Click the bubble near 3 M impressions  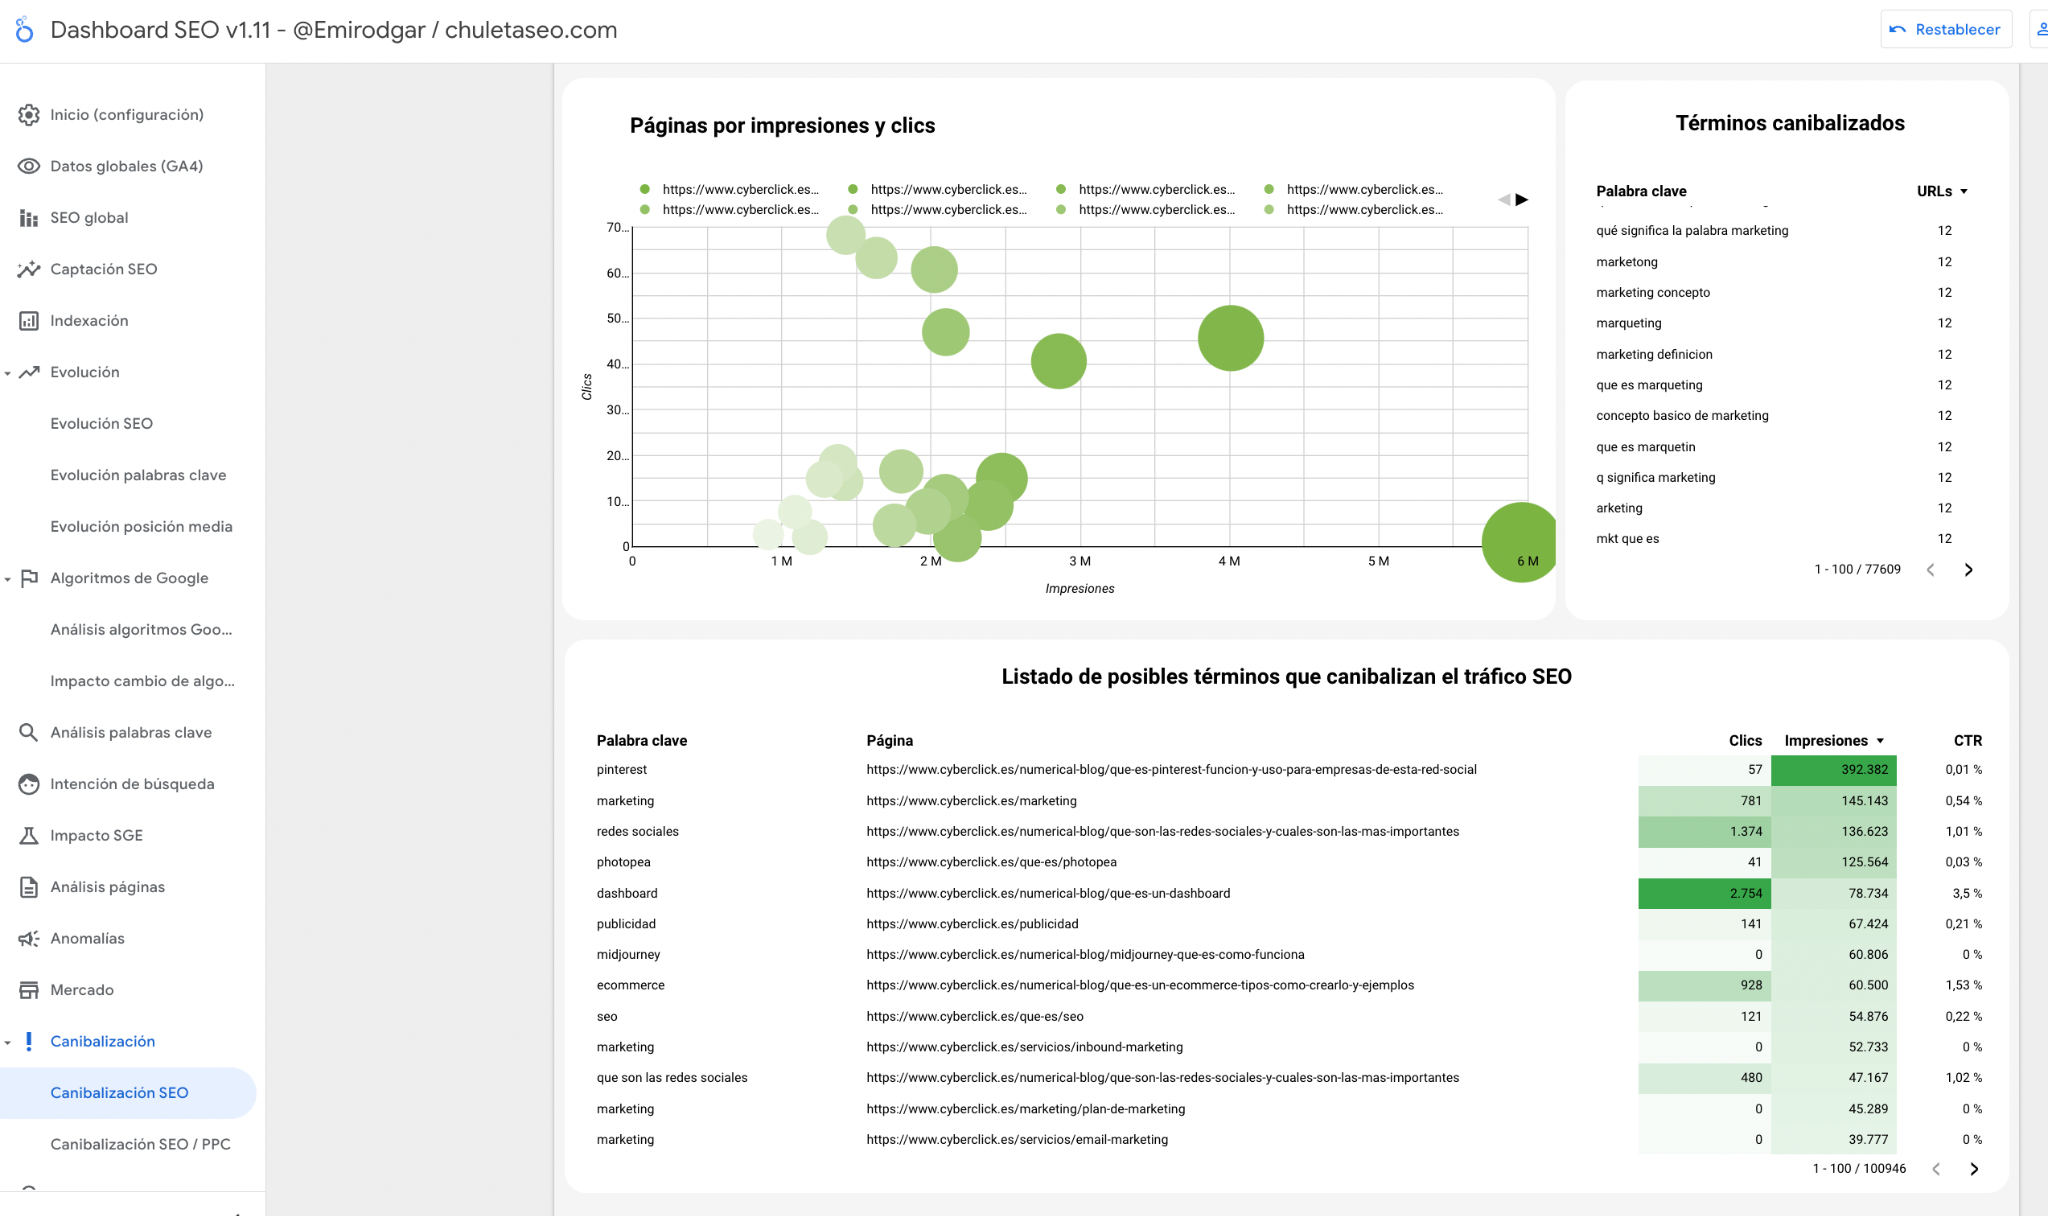[1058, 361]
